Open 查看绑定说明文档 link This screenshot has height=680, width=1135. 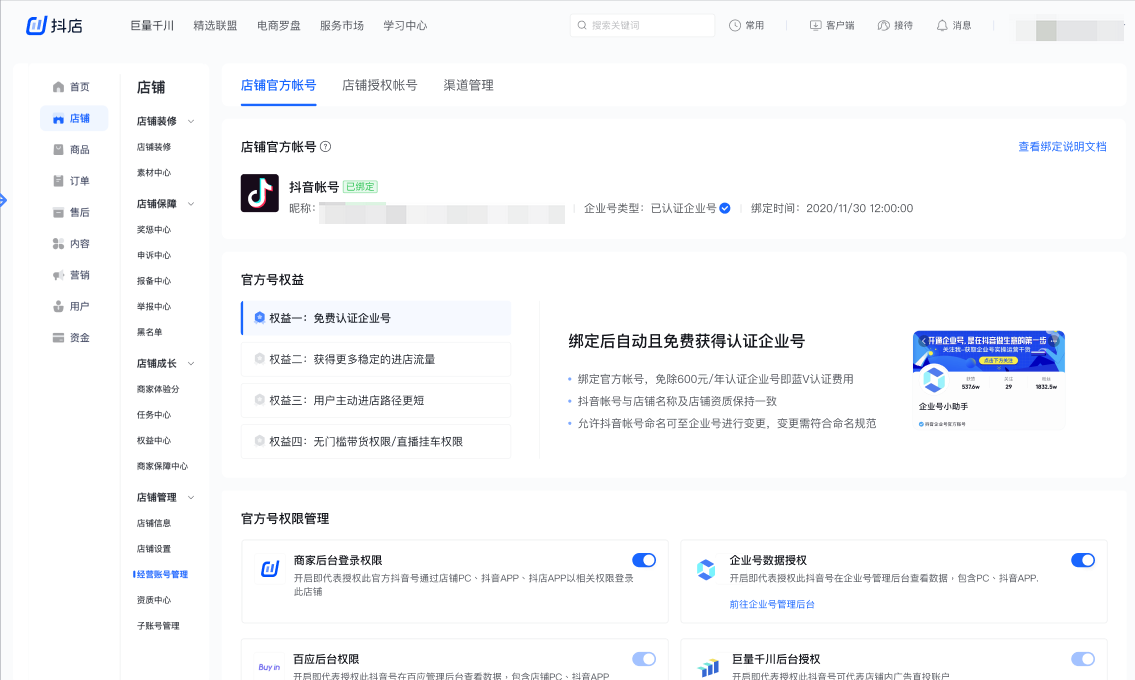[1062, 147]
